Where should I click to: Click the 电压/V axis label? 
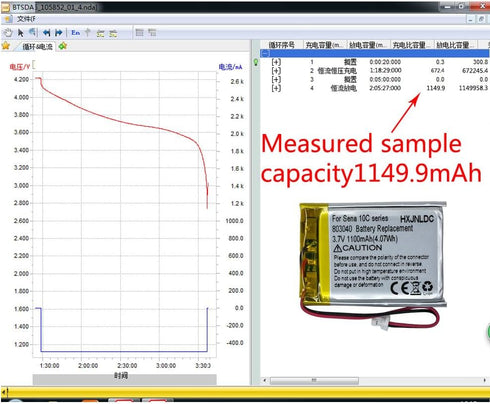click(x=20, y=67)
